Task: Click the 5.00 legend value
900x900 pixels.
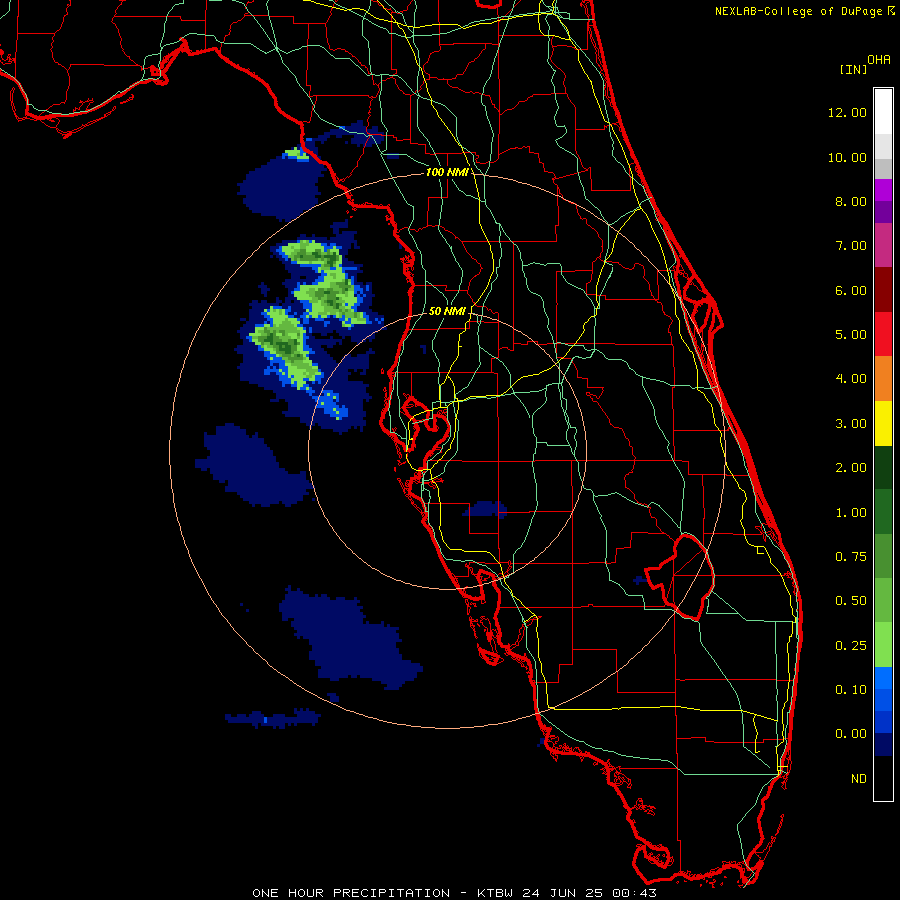Action: tap(851, 334)
